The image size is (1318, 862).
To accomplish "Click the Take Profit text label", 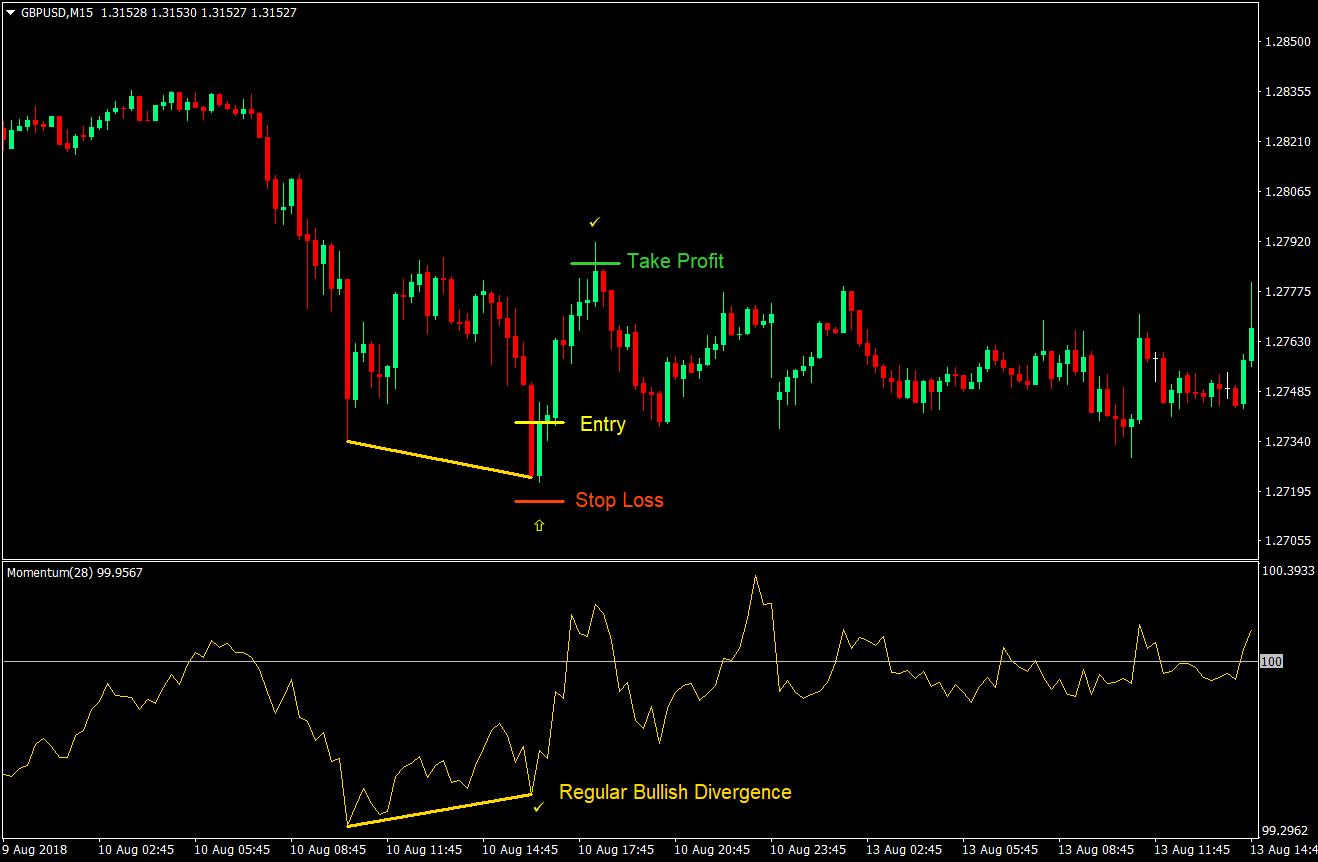I will tap(675, 261).
